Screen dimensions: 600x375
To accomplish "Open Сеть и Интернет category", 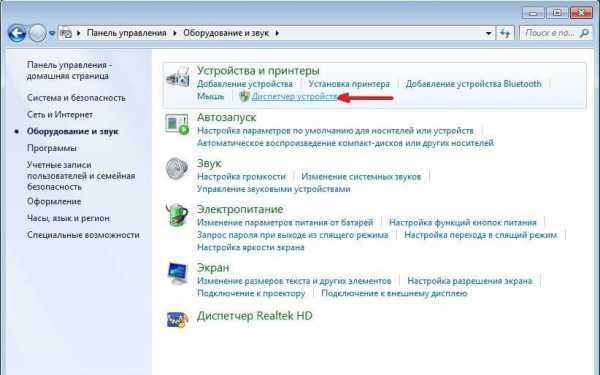I will click(60, 115).
